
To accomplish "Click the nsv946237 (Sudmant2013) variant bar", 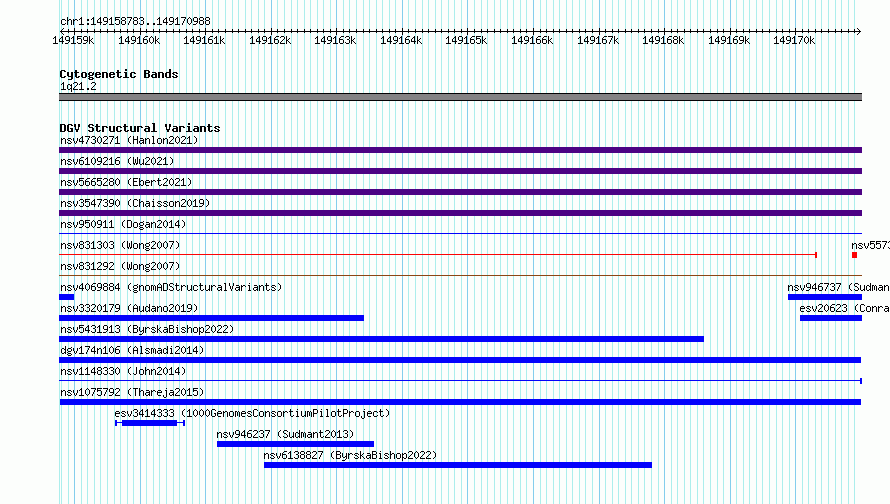I will (x=295, y=444).
